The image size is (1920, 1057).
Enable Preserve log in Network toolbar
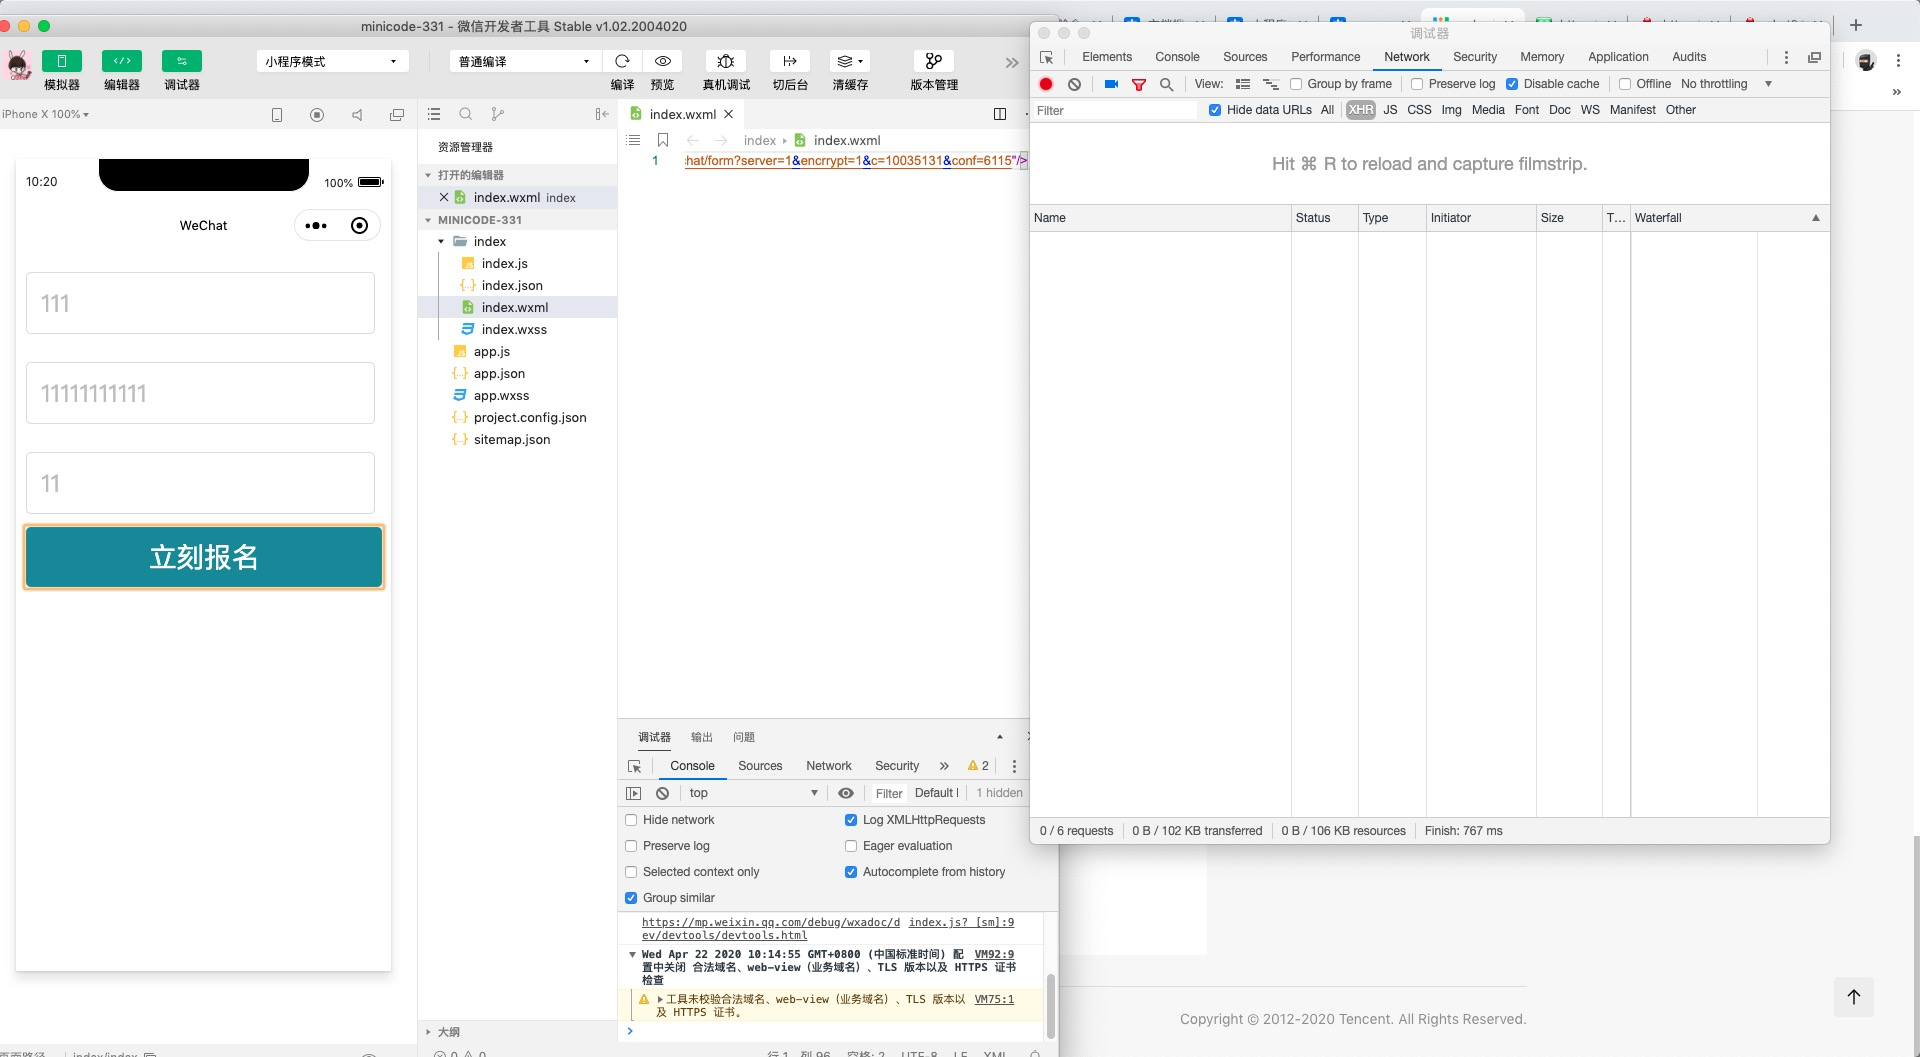[x=1417, y=84]
